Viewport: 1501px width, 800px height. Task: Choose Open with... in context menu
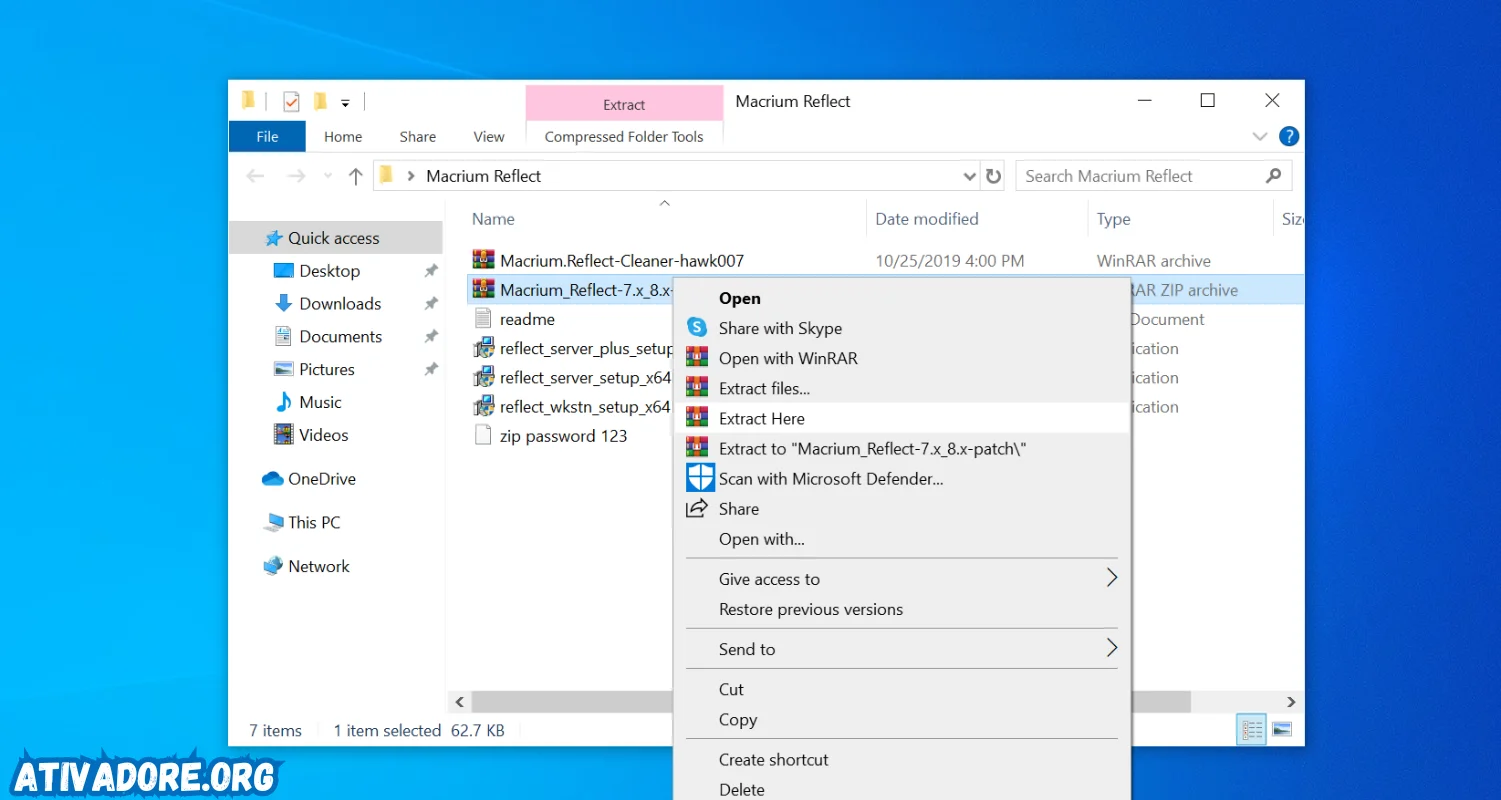904,539
